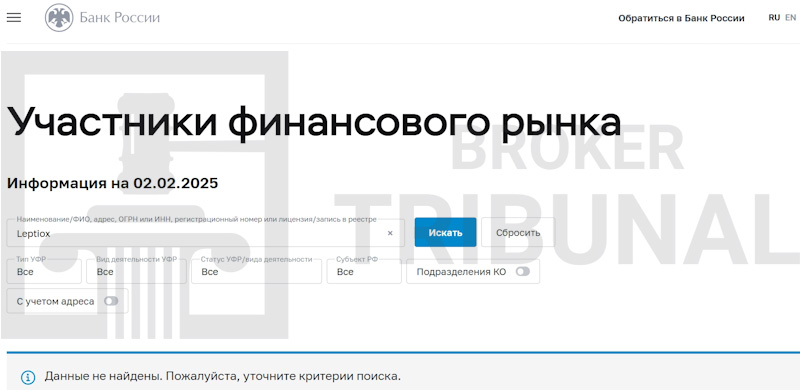This screenshot has width=800, height=390.
Task: Click the Банк России logo text
Action: click(119, 18)
